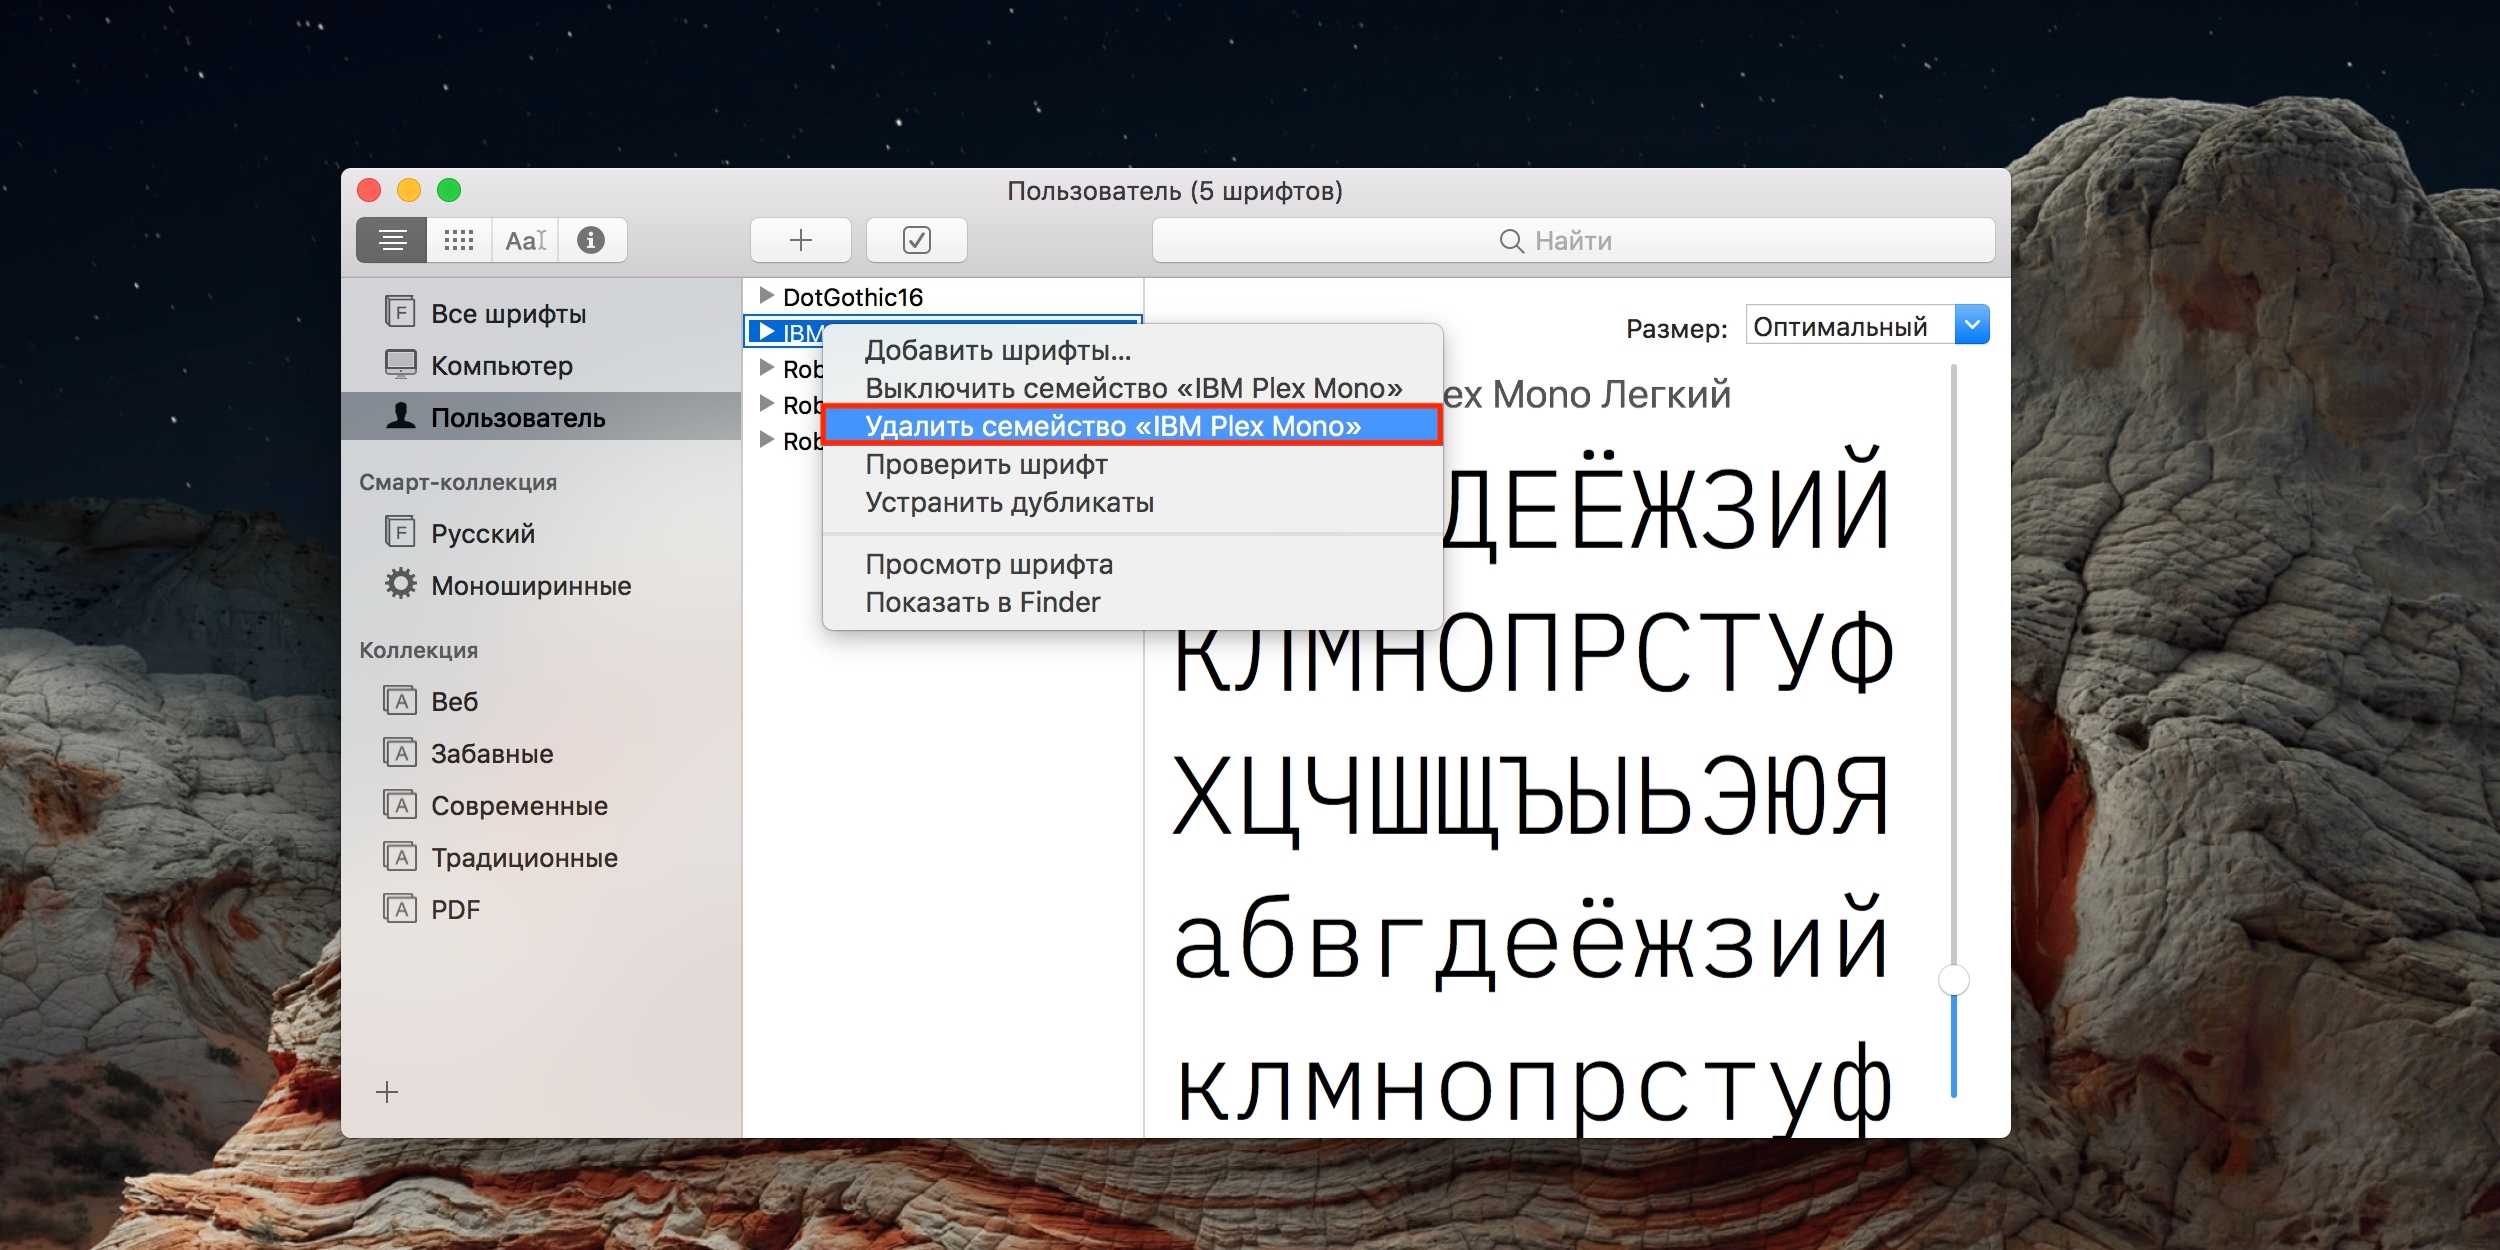Screen dimensions: 2500x1250
Task: Choose Добавить шрифты… from the context menu
Action: [1132, 351]
